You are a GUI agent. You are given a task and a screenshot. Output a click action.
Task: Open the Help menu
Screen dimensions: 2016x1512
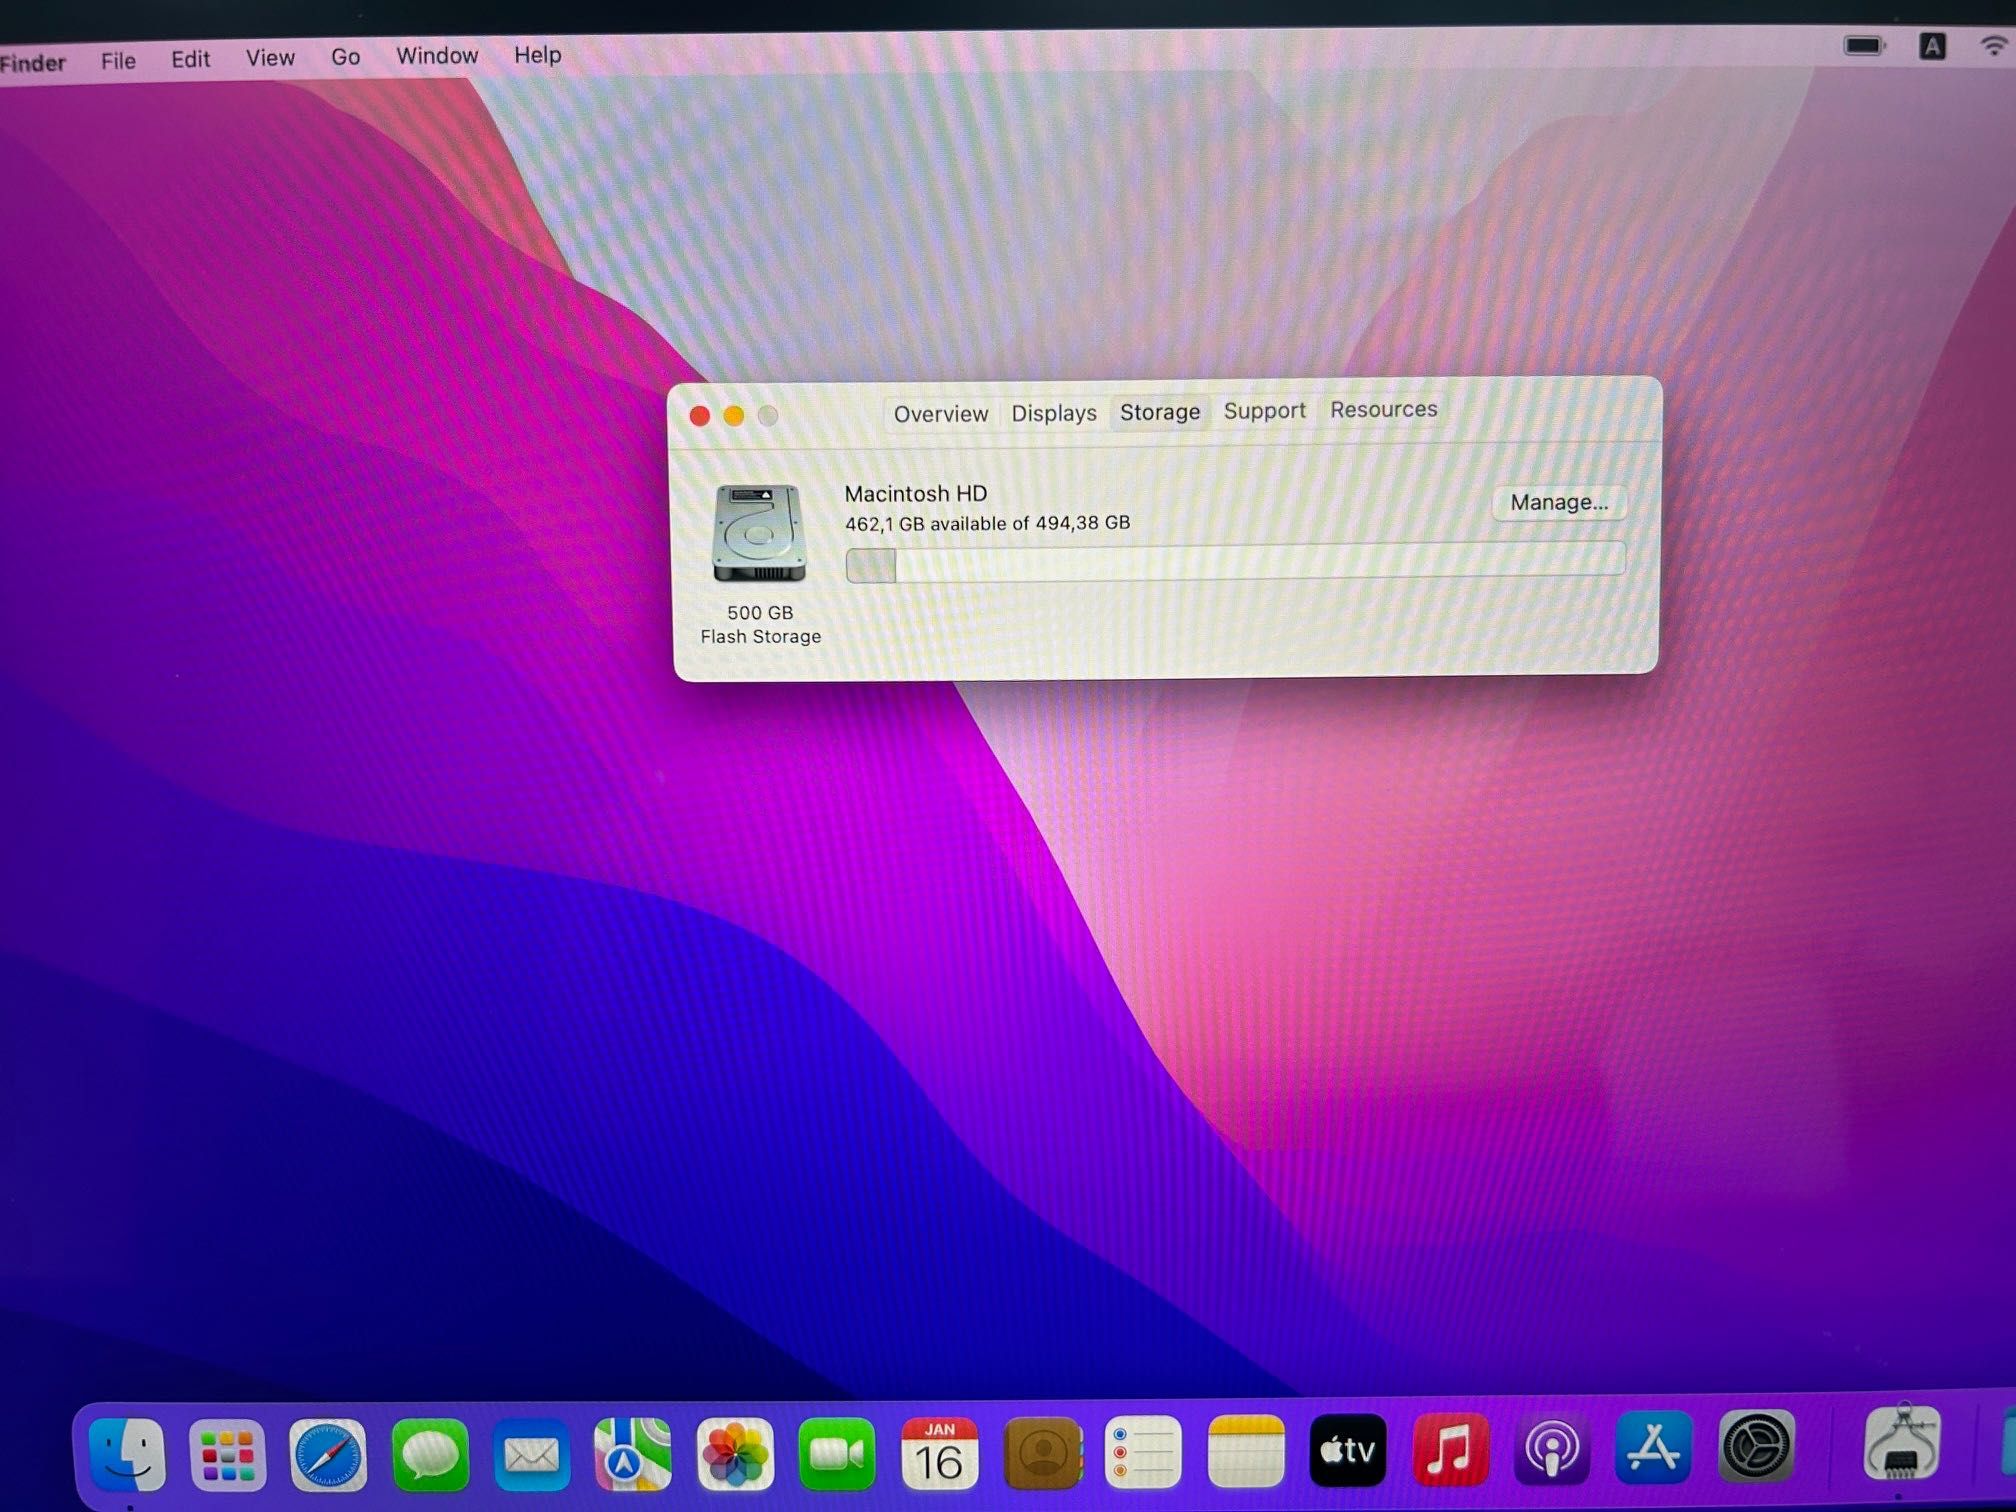(537, 55)
